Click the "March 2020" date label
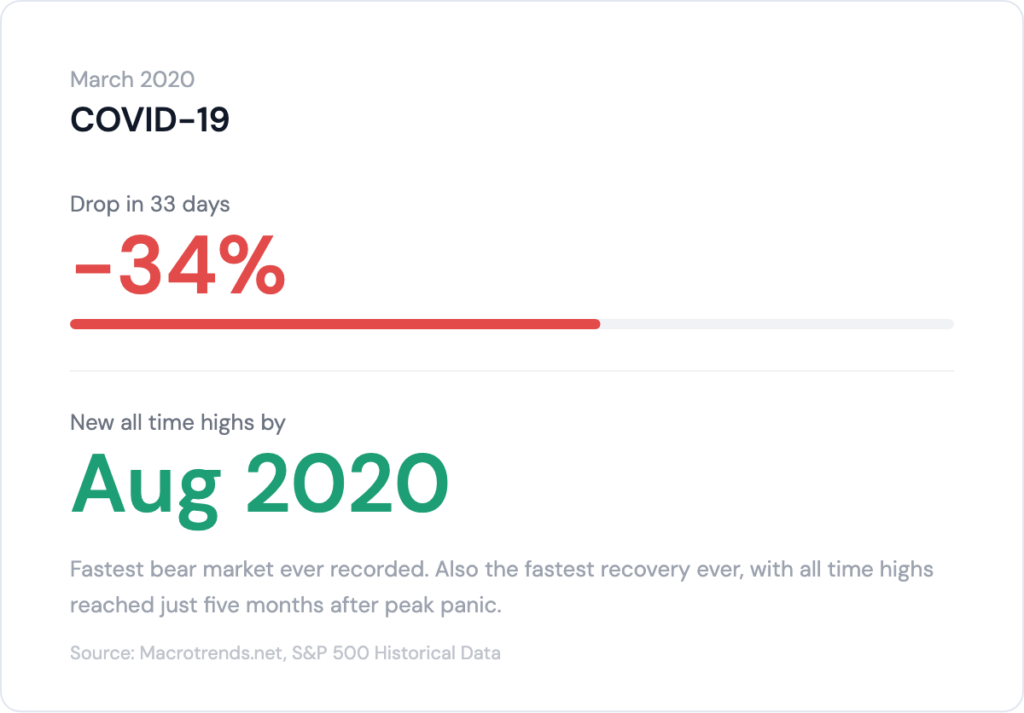The width and height of the screenshot is (1024, 713). click(x=132, y=80)
